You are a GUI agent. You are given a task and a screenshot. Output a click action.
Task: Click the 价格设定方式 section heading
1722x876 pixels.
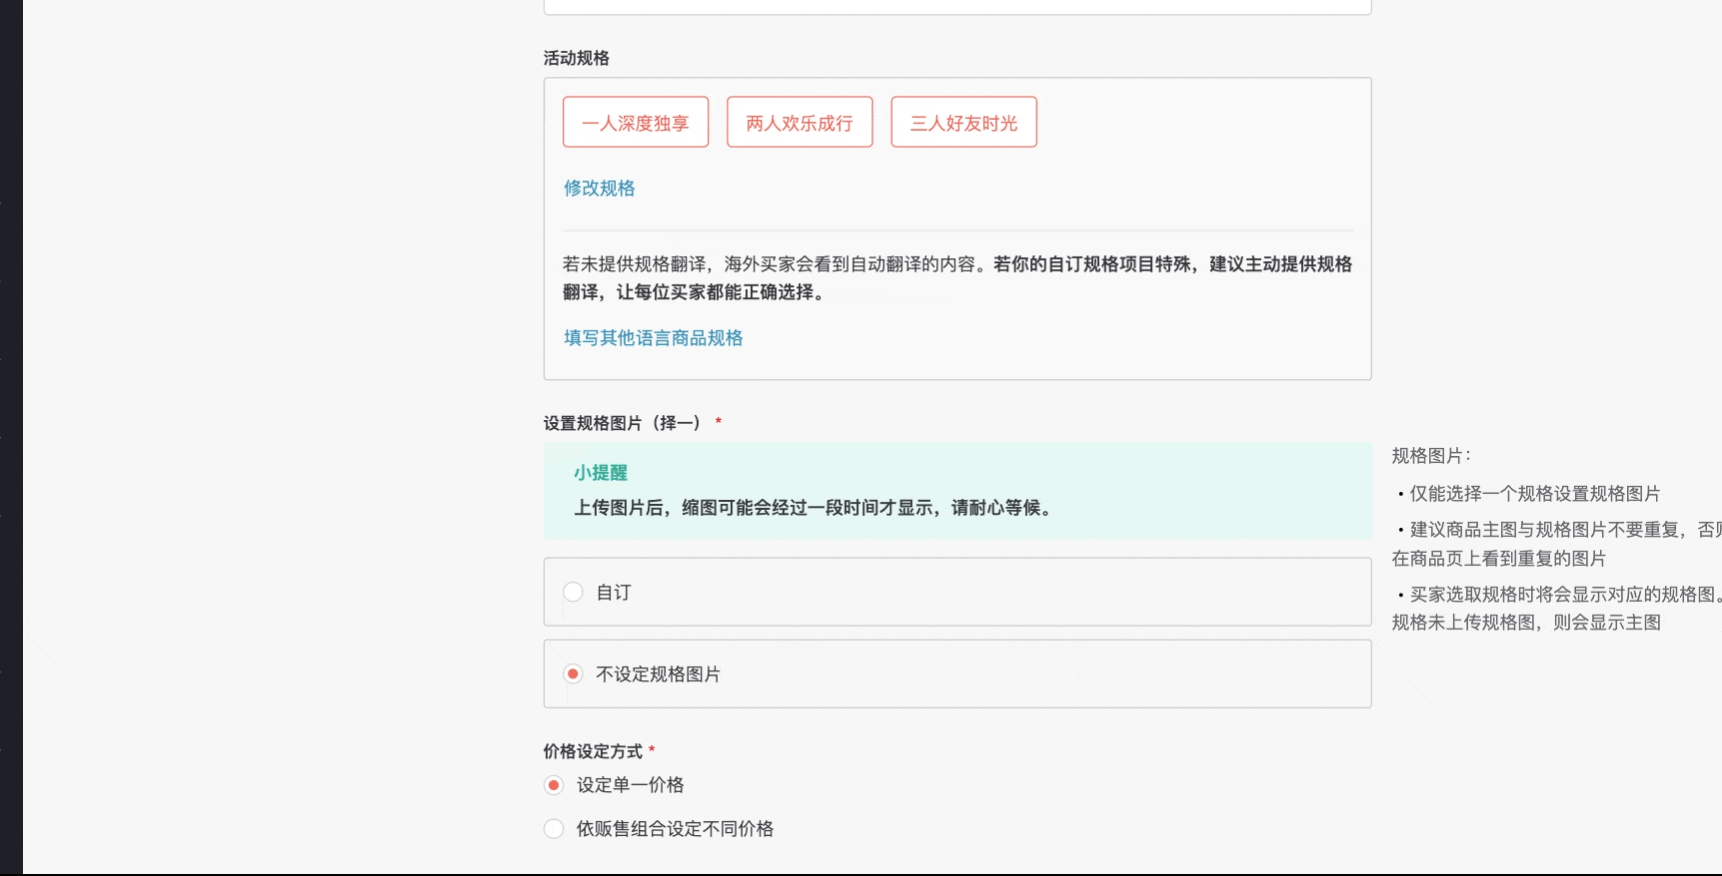(592, 751)
